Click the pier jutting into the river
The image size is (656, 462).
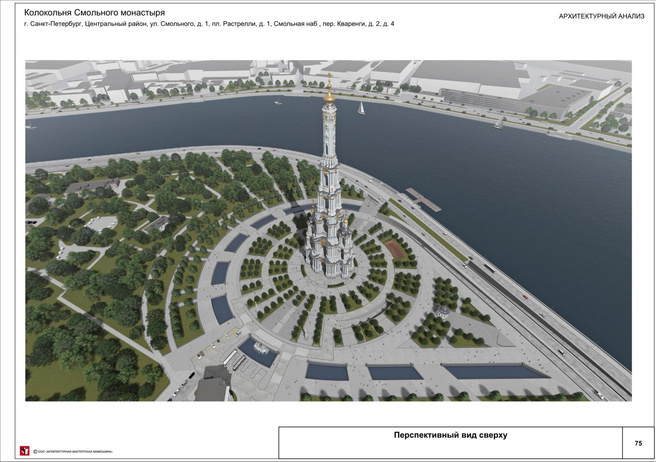[x=422, y=200]
